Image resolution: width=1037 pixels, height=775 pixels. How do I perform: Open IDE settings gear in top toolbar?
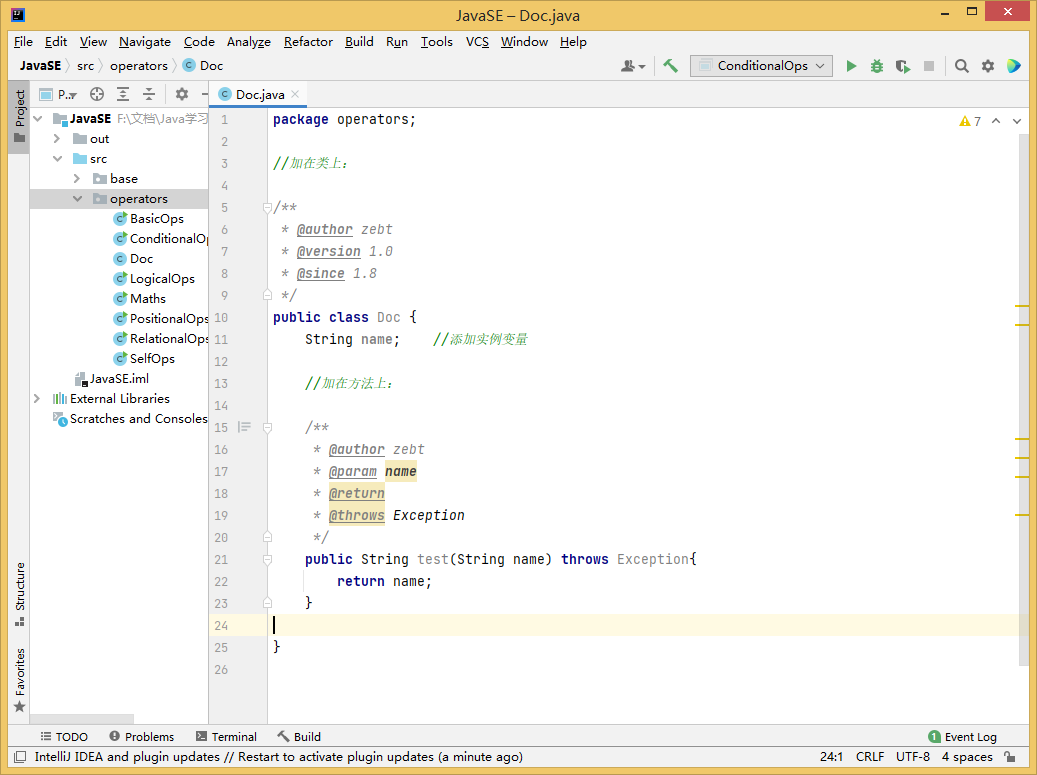[x=988, y=66]
